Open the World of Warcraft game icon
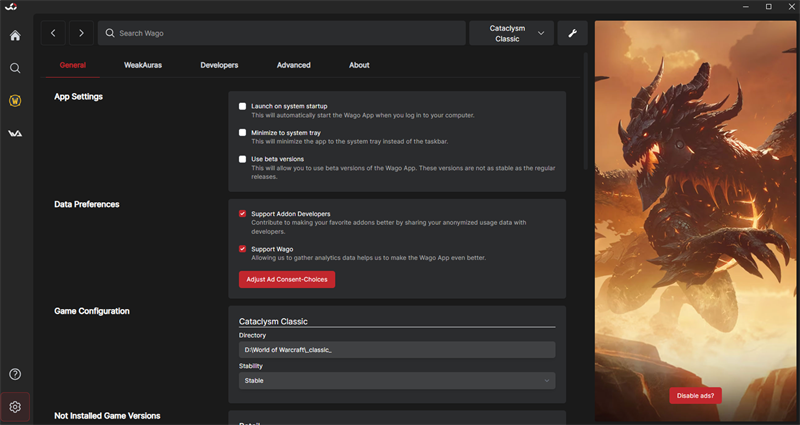Viewport: 800px width, 425px height. [x=15, y=101]
